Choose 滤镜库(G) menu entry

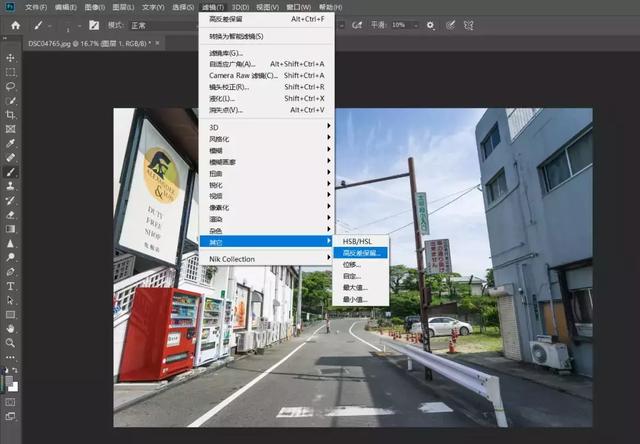coord(267,53)
